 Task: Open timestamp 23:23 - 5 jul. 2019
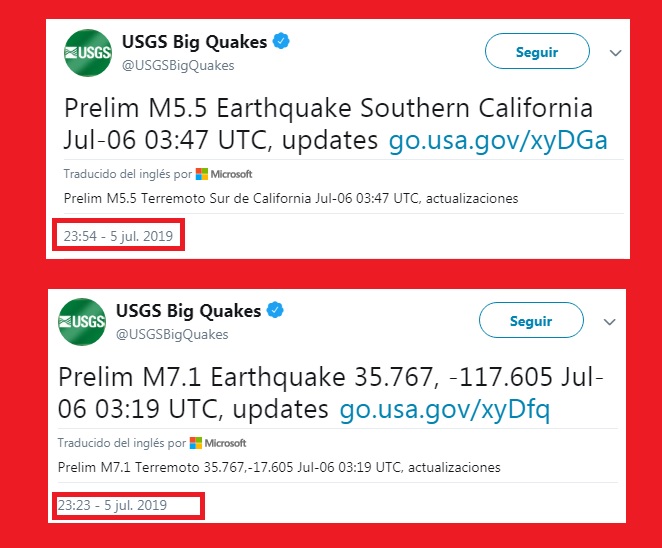112,505
